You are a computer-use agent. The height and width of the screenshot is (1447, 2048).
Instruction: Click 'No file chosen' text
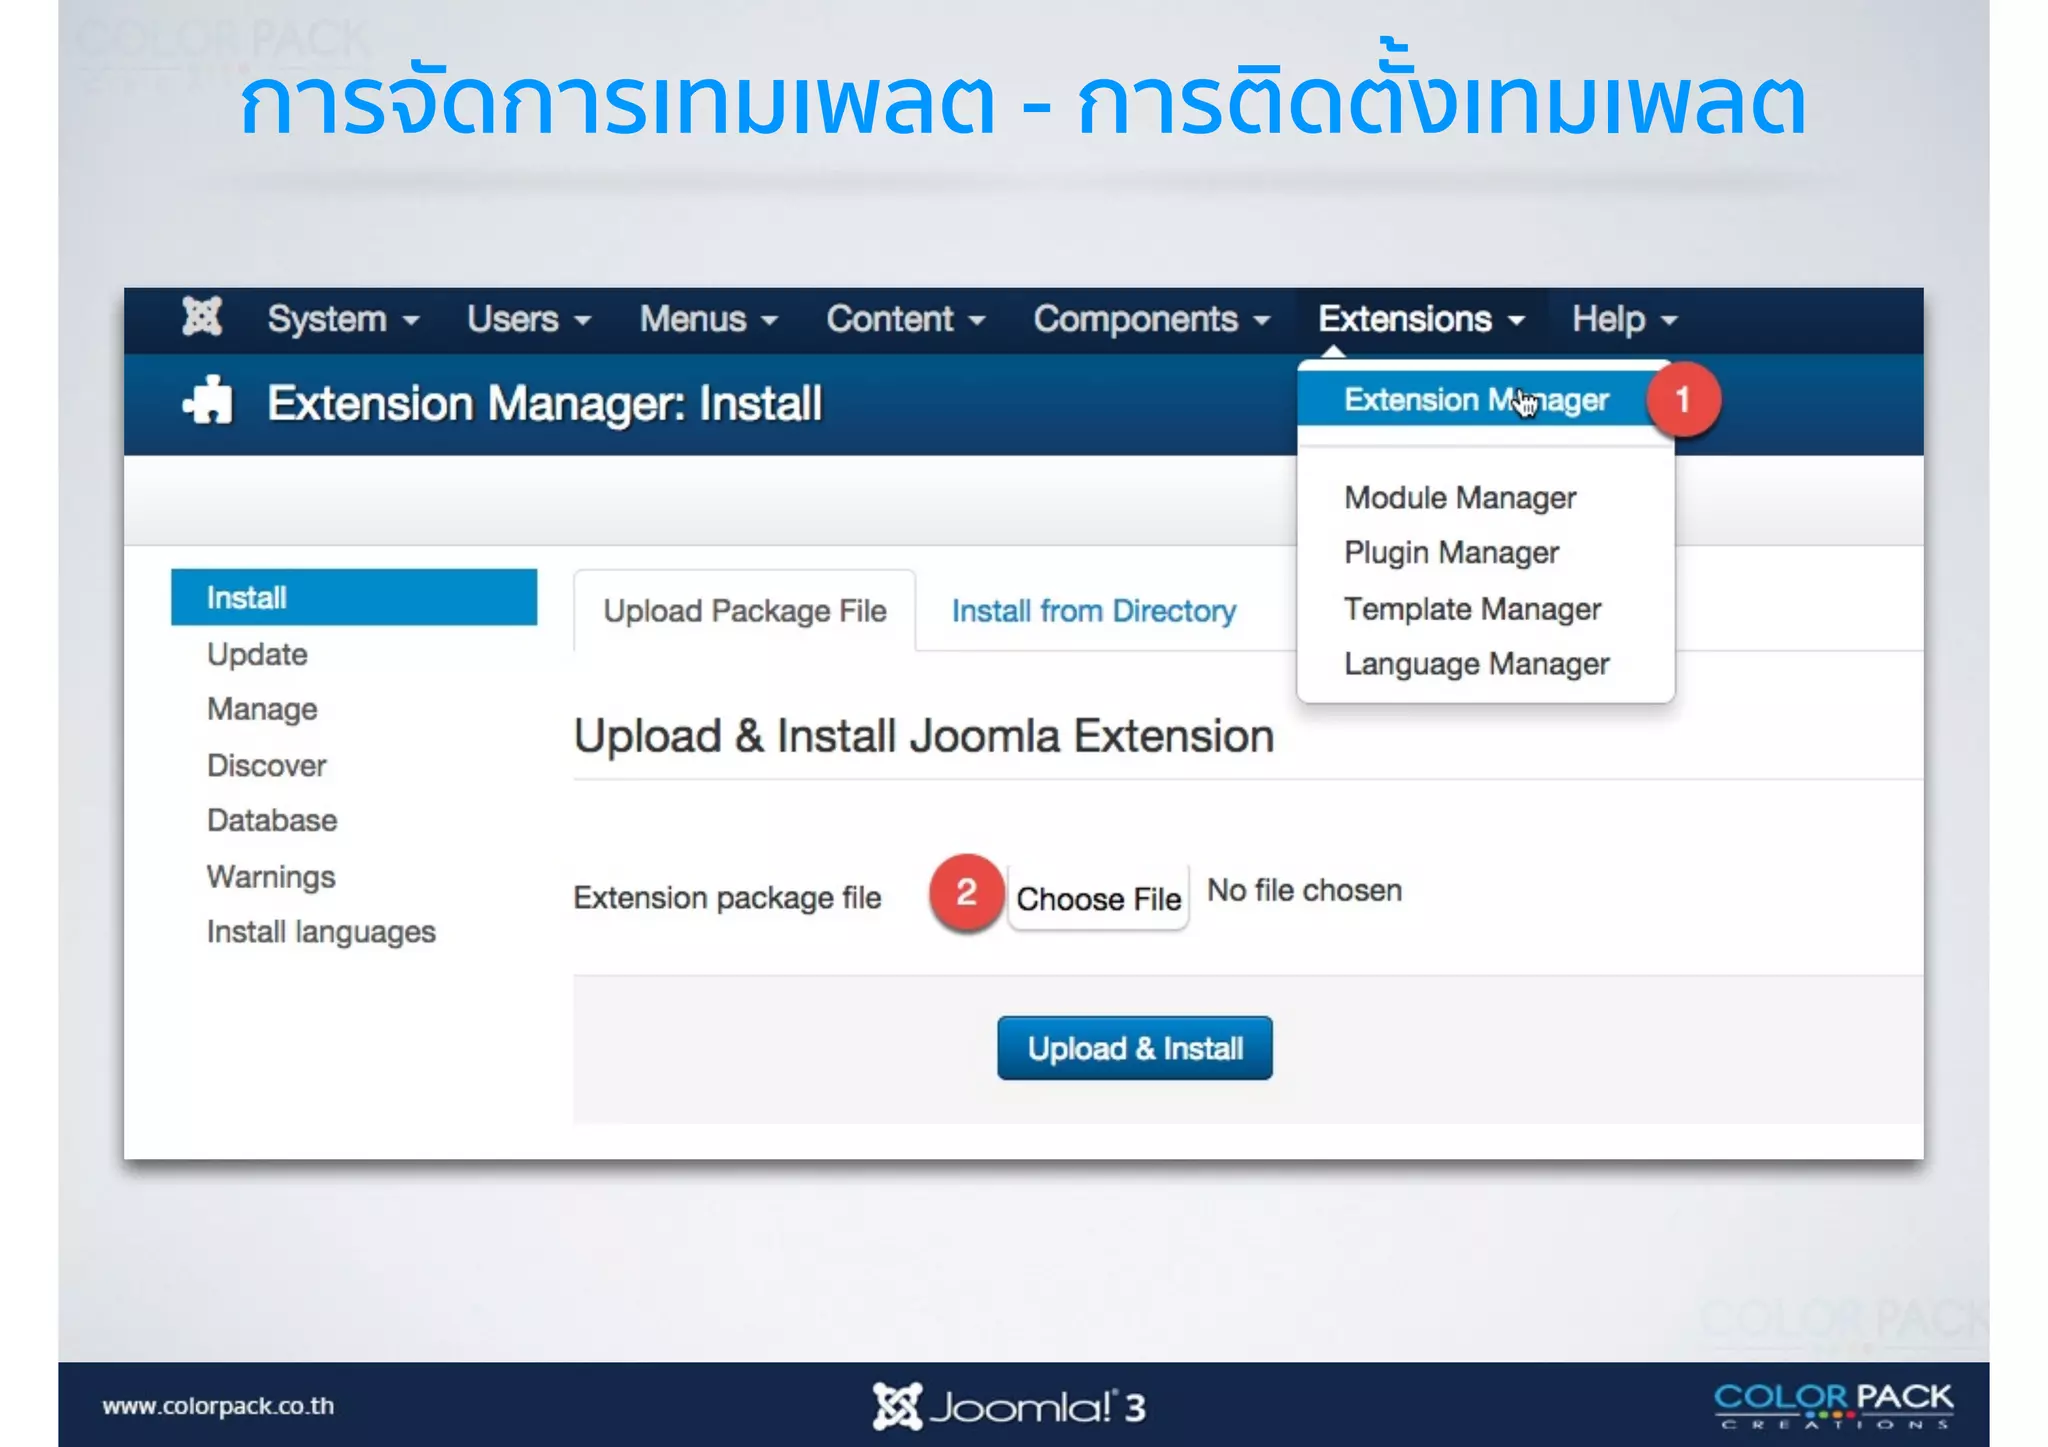(1304, 890)
